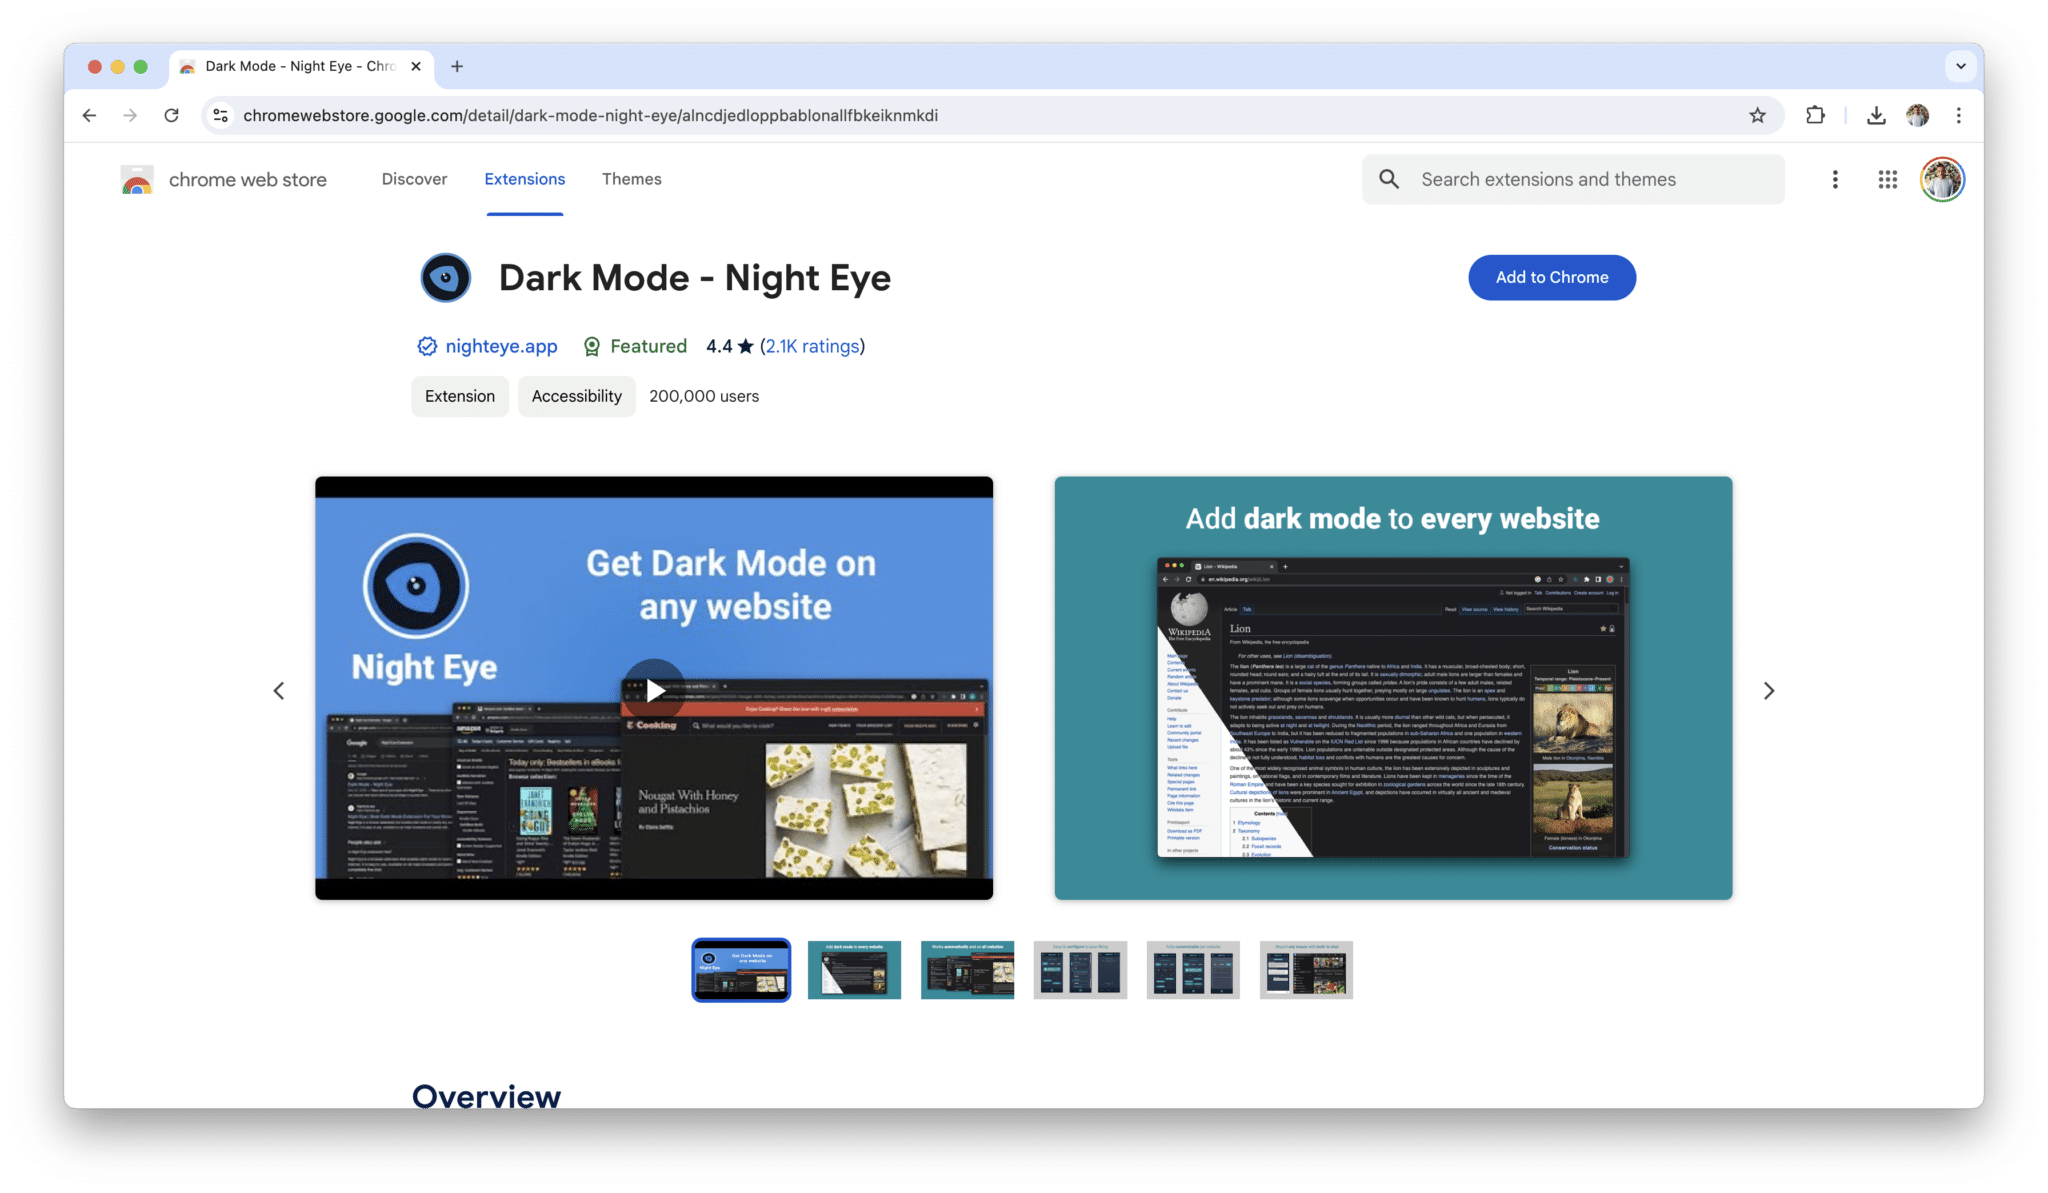Select the fourth carousel thumbnail
The height and width of the screenshot is (1193, 2048).
1080,970
